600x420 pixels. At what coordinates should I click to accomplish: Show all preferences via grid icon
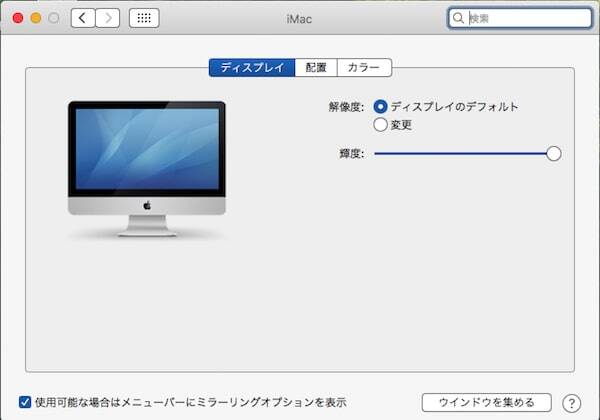pyautogui.click(x=144, y=18)
